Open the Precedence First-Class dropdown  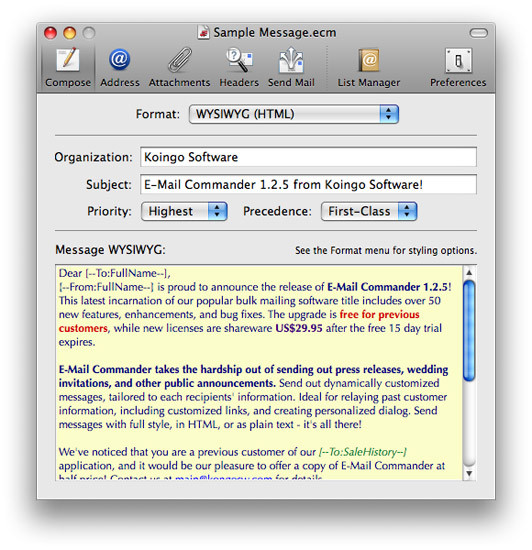pos(369,211)
